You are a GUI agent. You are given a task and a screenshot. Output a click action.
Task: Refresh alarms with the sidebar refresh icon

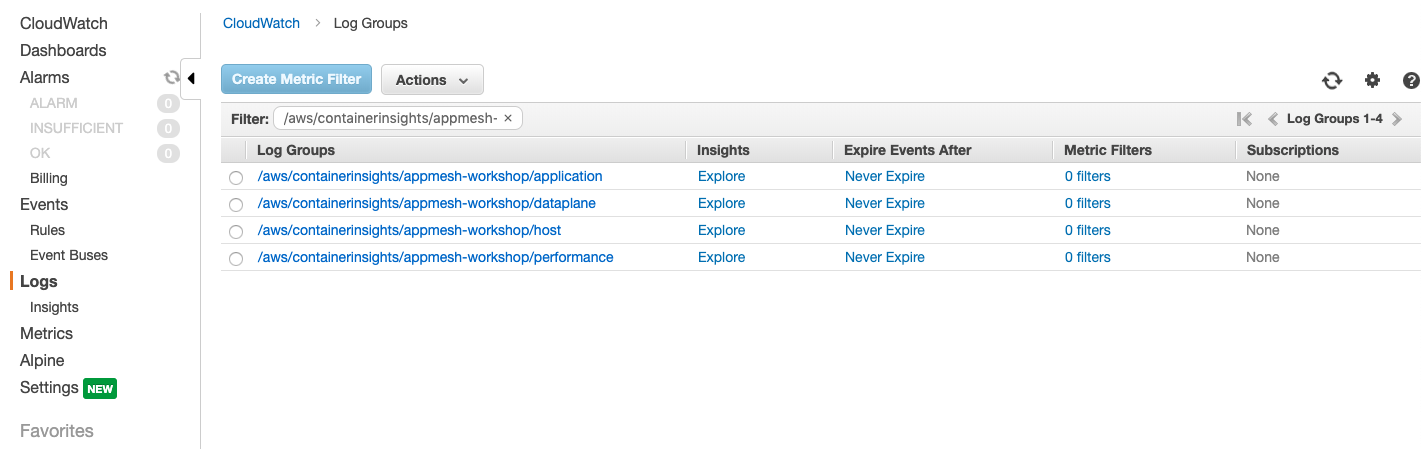click(171, 77)
